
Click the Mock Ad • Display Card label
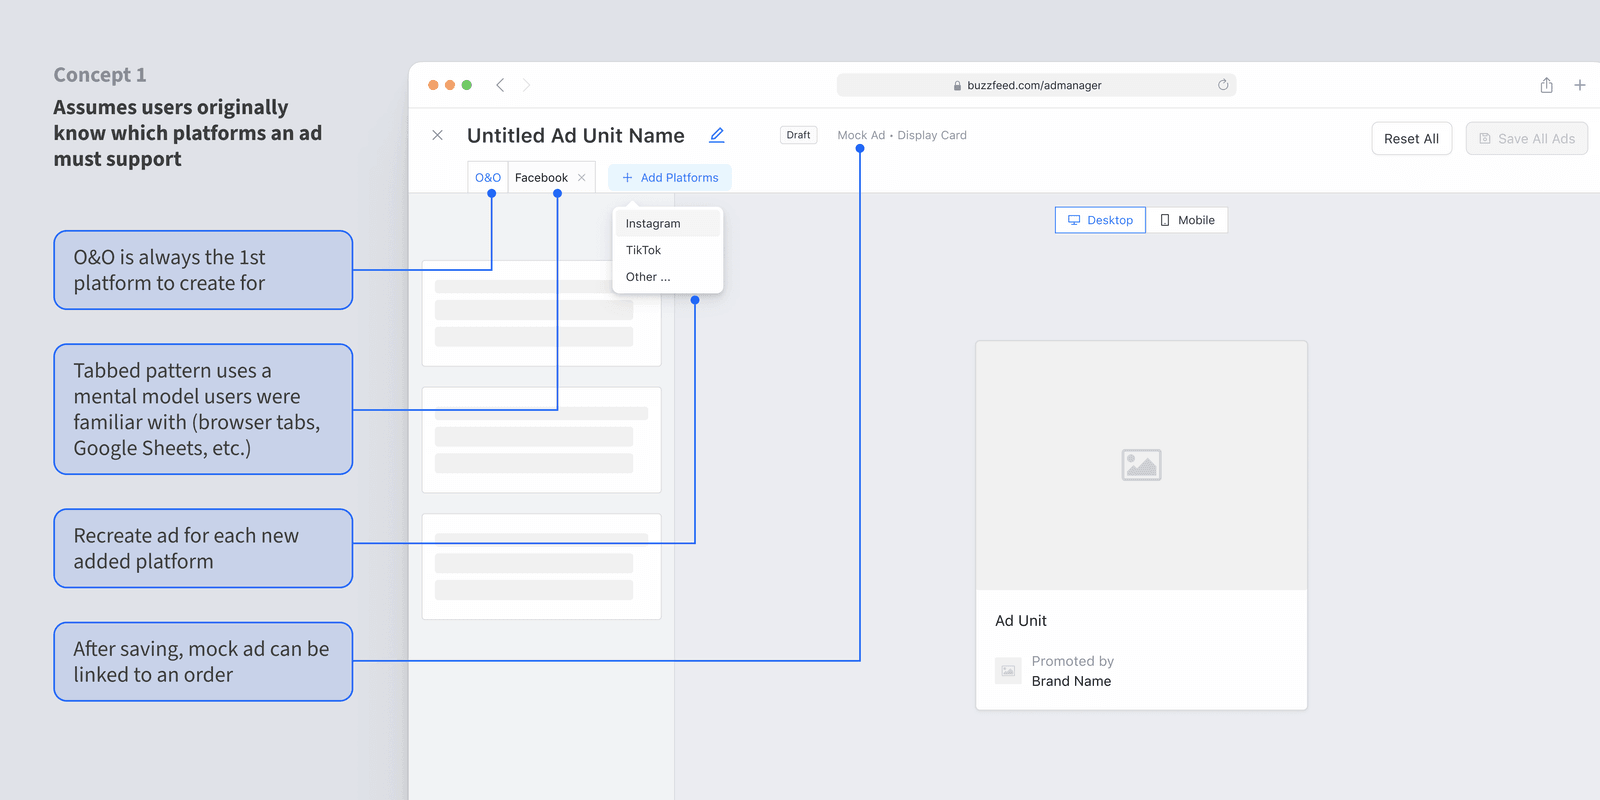902,135
